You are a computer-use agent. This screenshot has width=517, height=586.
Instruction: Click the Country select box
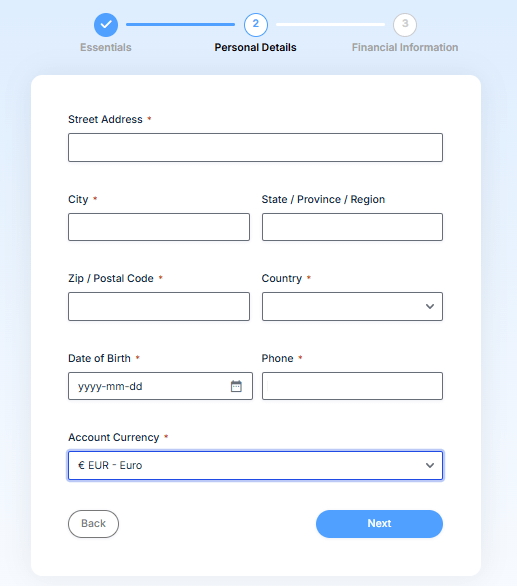point(352,306)
